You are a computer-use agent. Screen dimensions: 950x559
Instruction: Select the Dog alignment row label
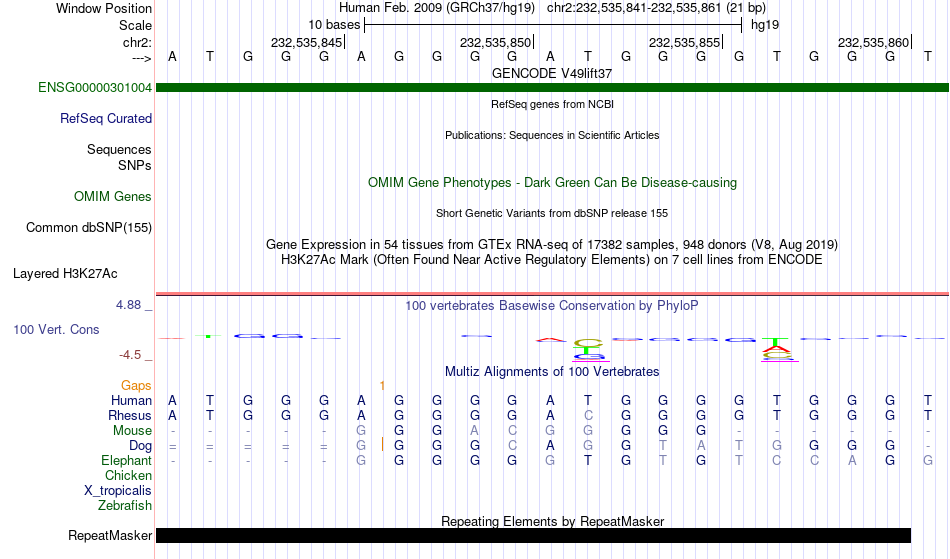point(141,446)
